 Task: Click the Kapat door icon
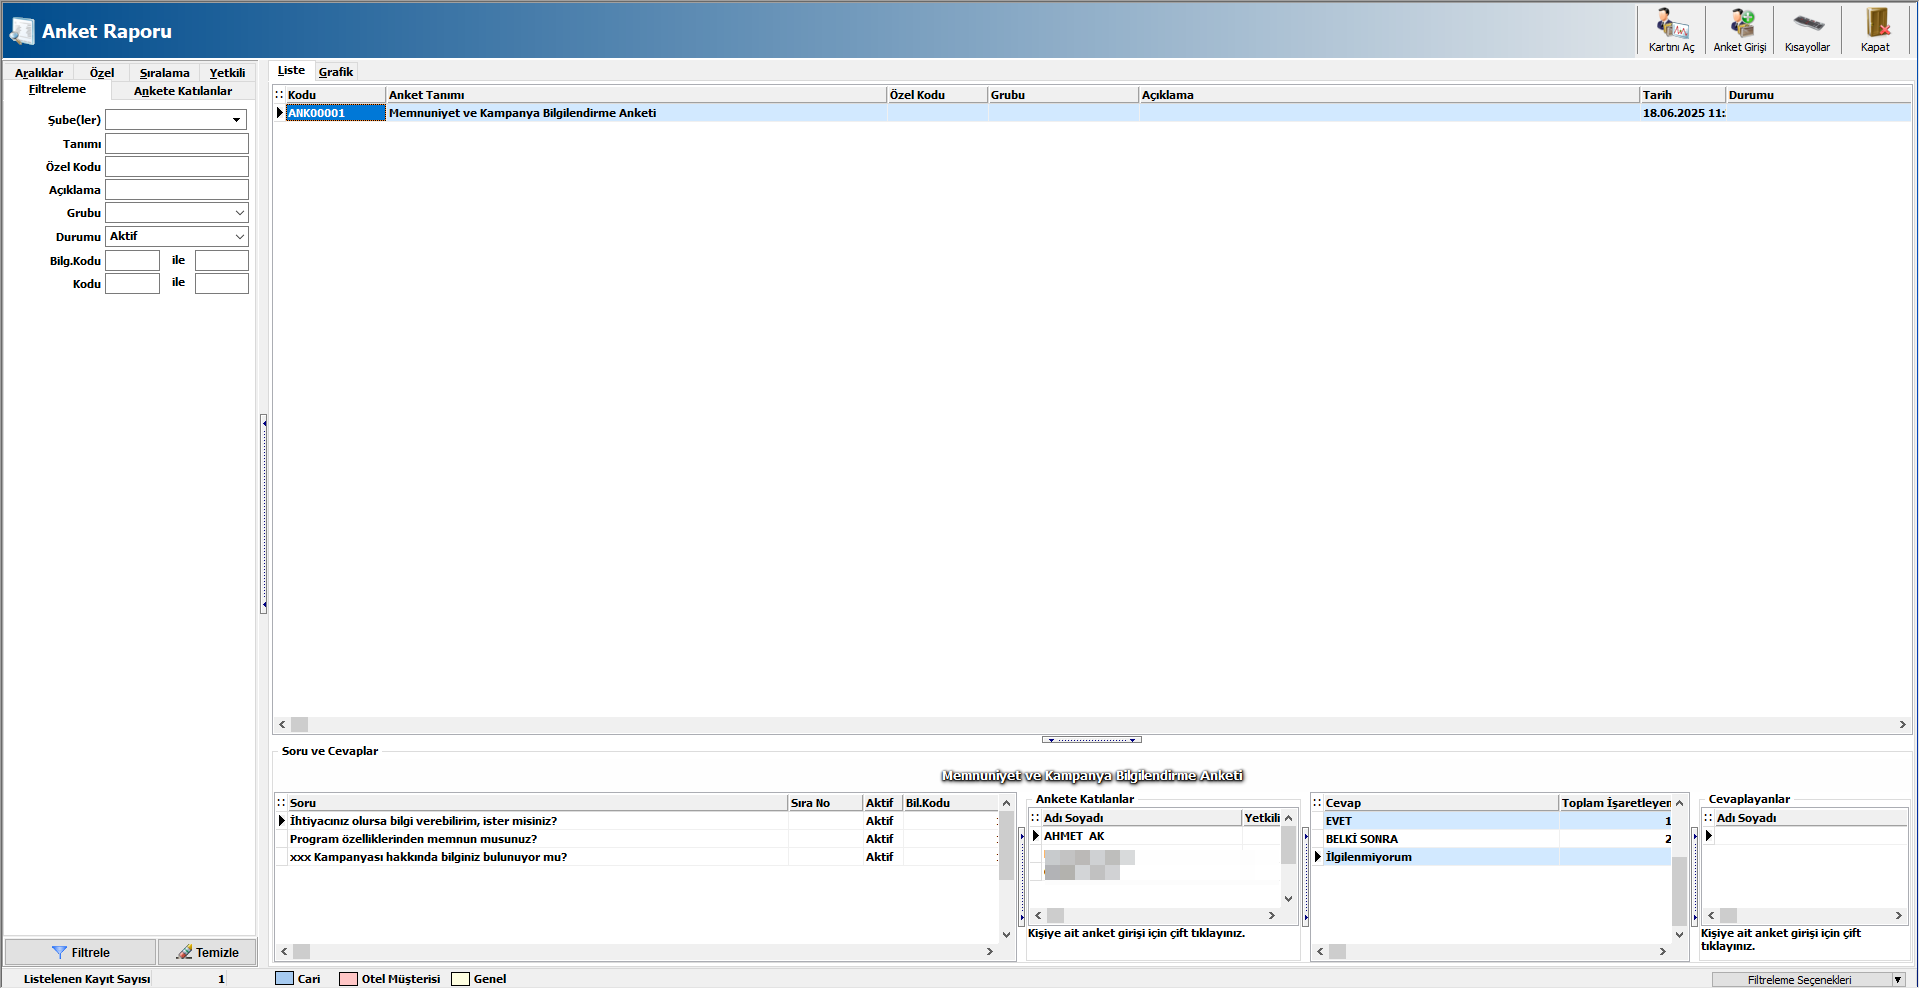1875,24
